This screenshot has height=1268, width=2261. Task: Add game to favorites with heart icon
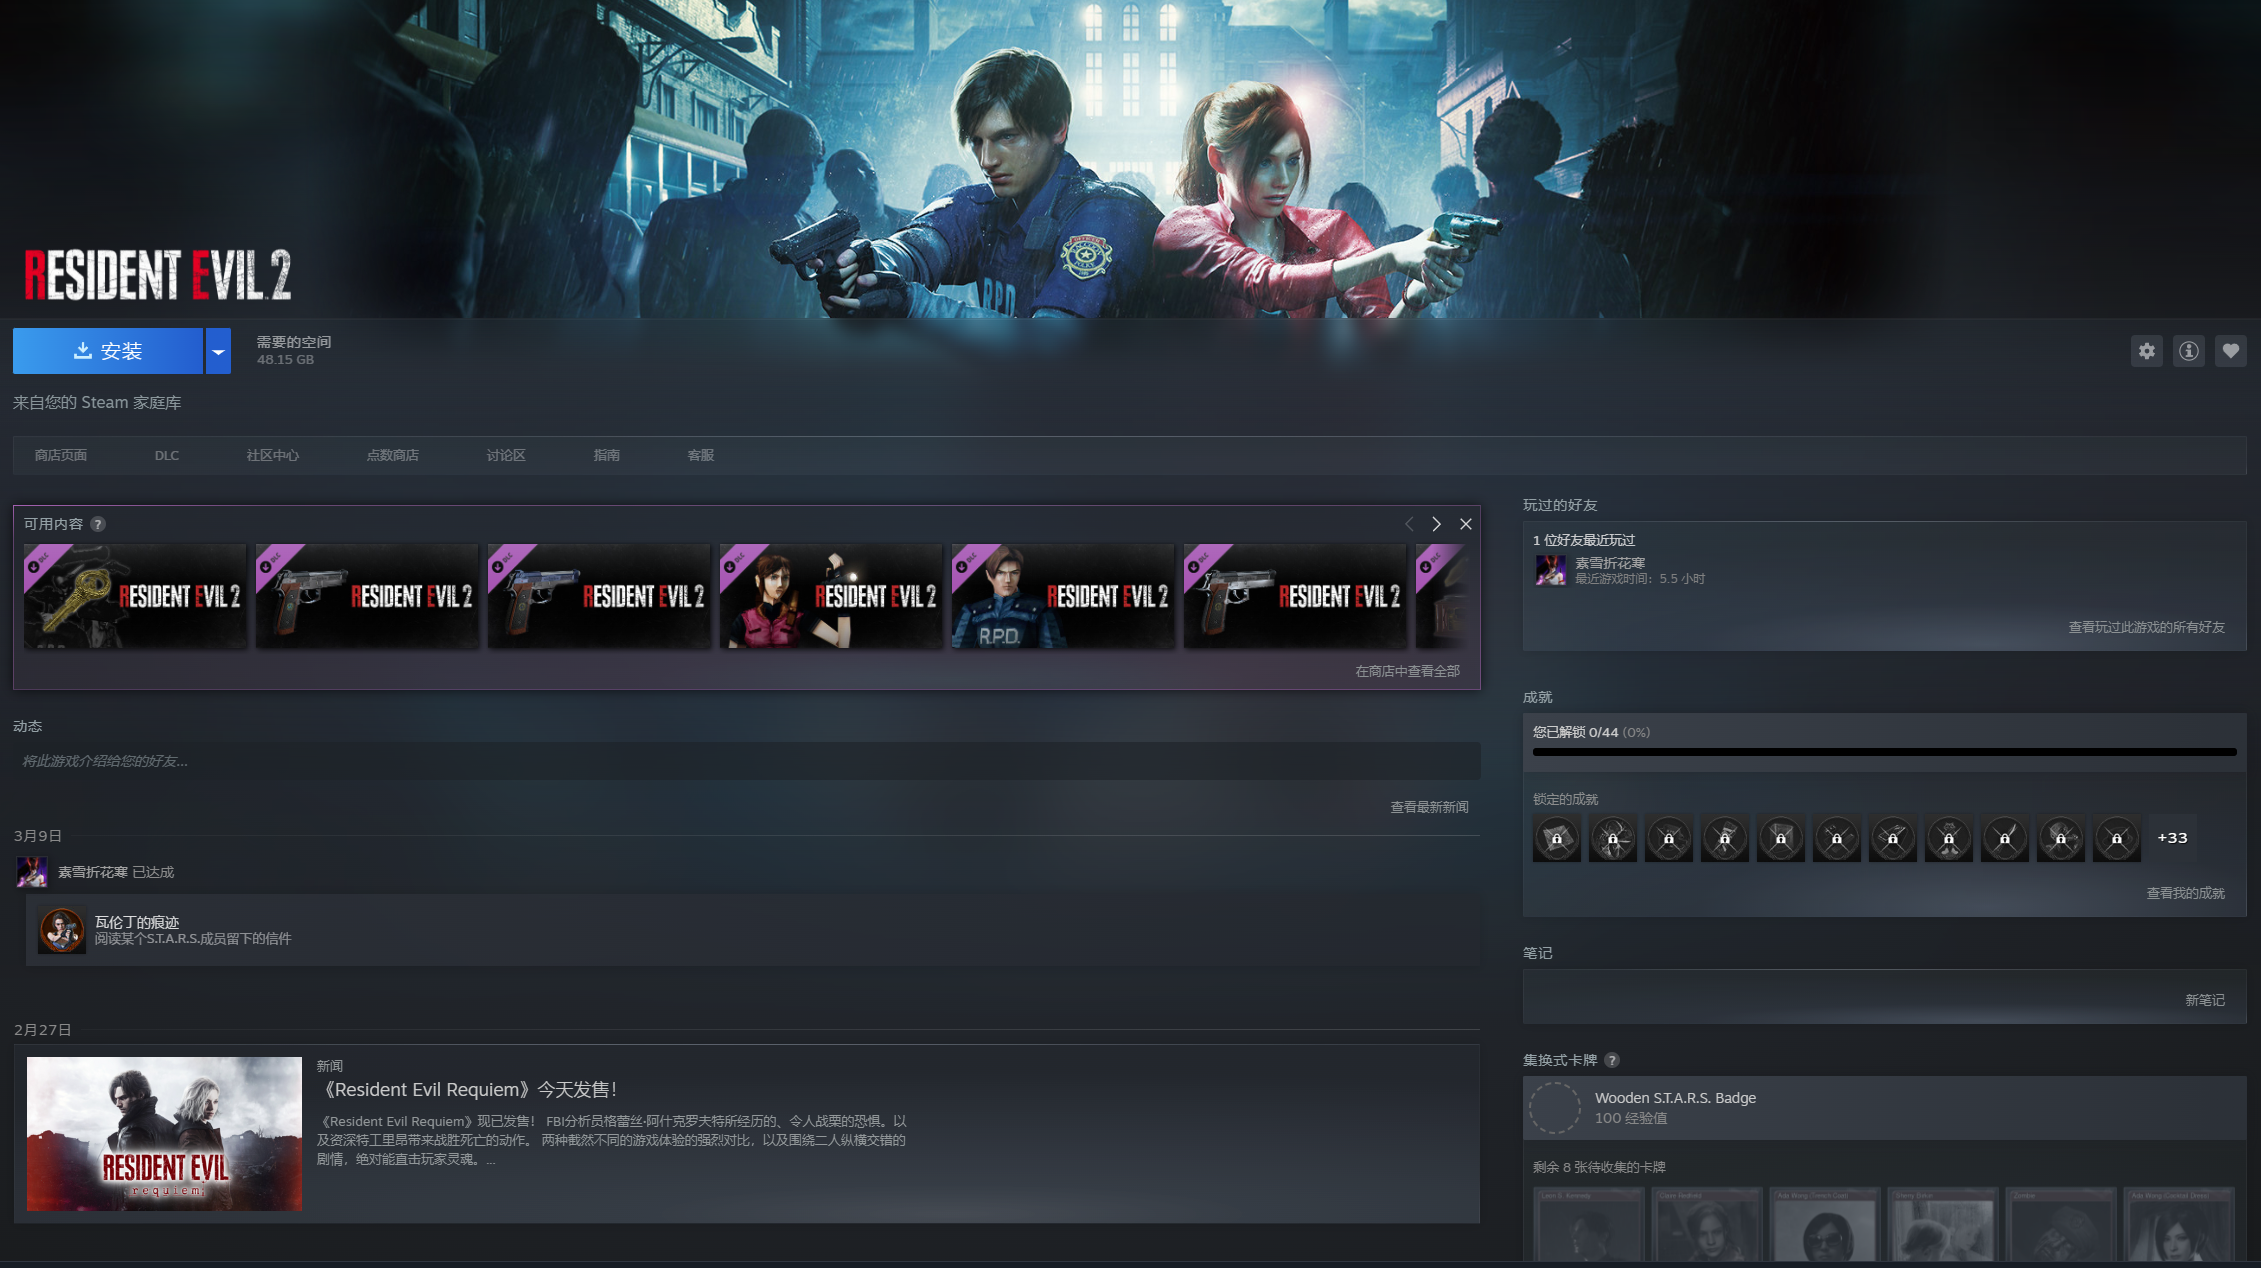[2230, 351]
